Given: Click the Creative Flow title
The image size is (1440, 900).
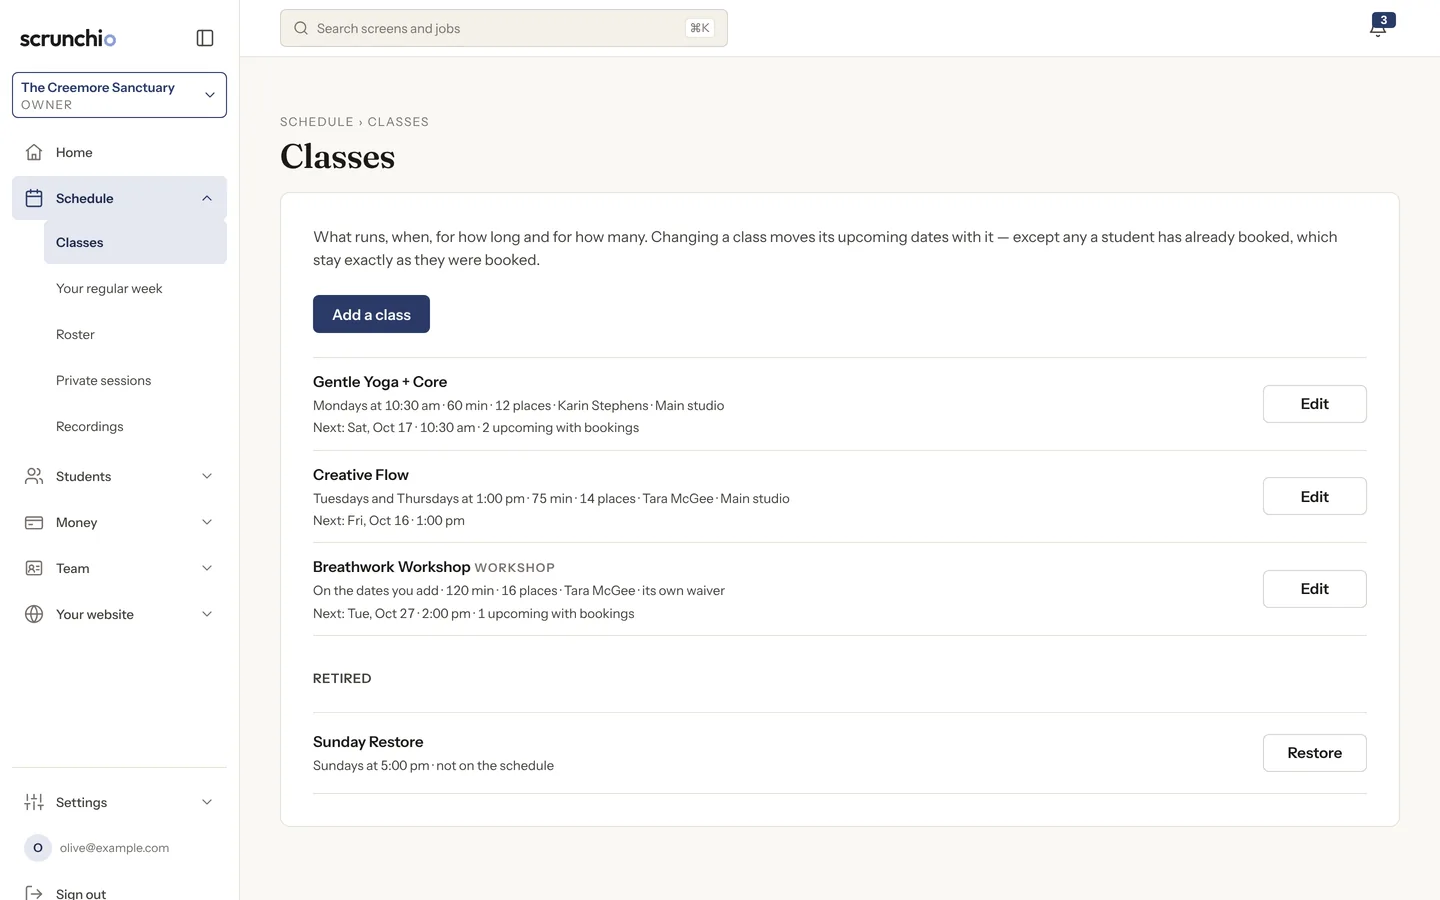Looking at the screenshot, I should coord(361,475).
